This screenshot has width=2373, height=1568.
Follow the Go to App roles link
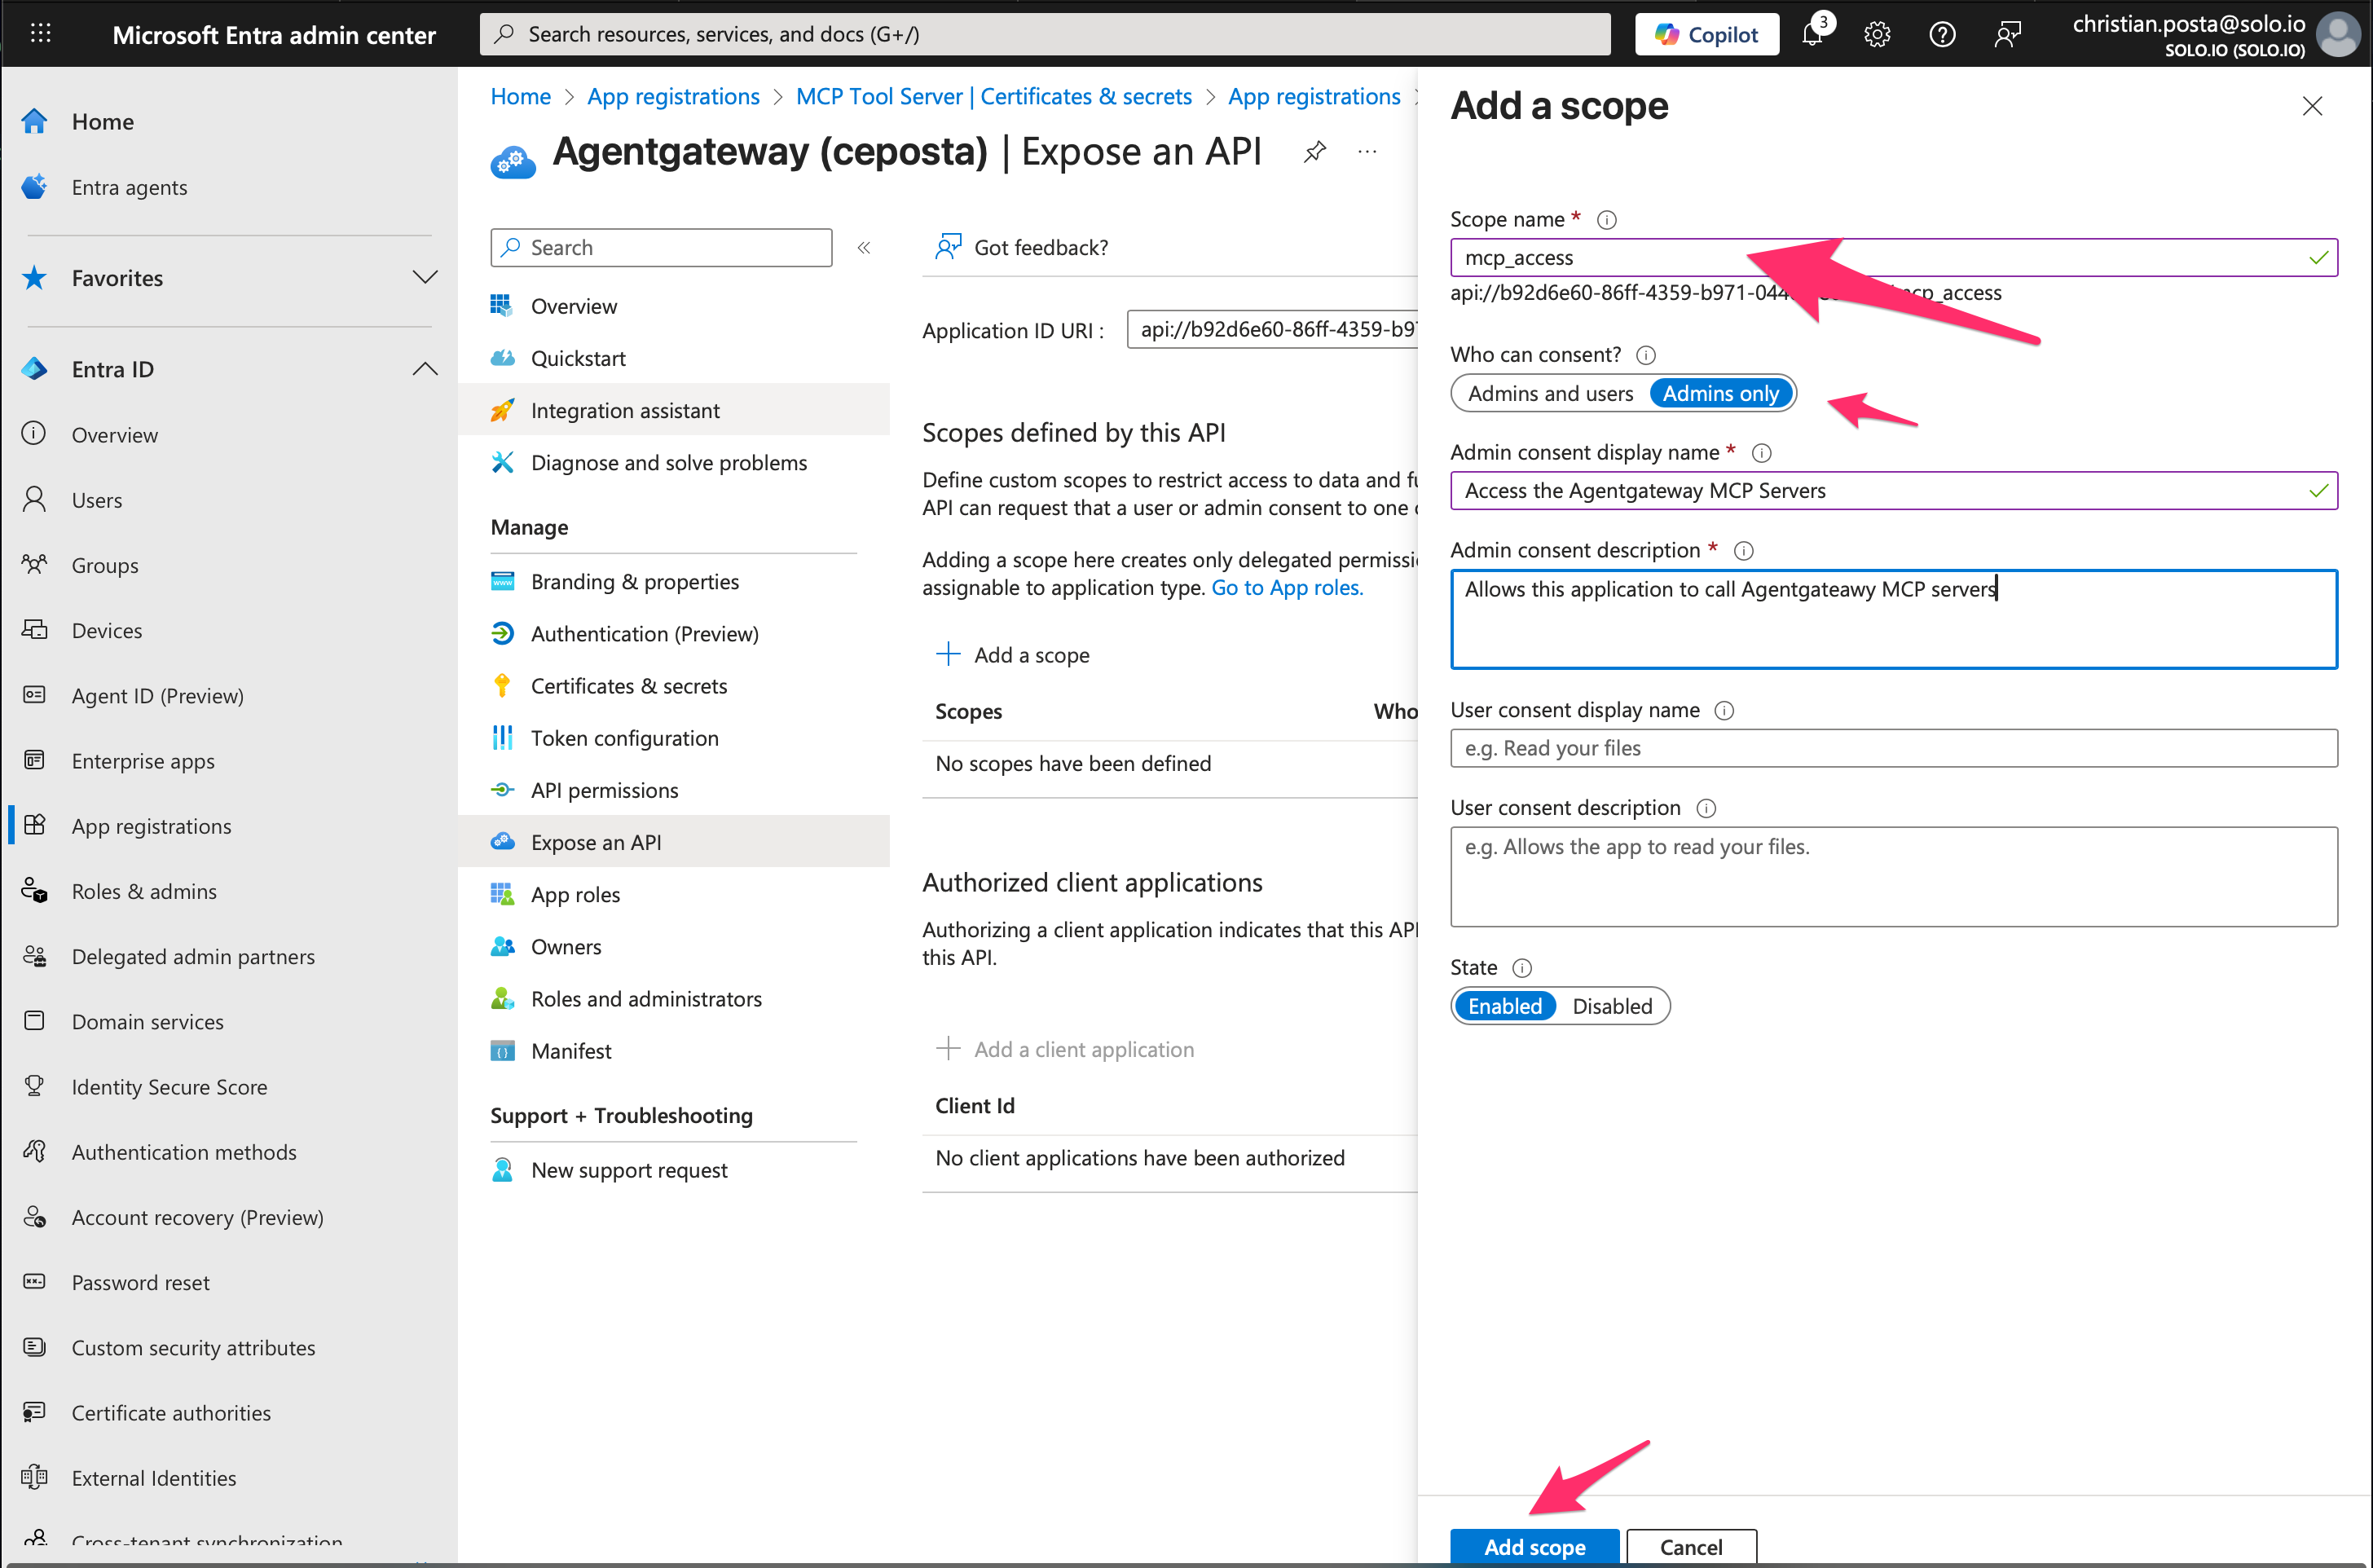tap(1287, 588)
